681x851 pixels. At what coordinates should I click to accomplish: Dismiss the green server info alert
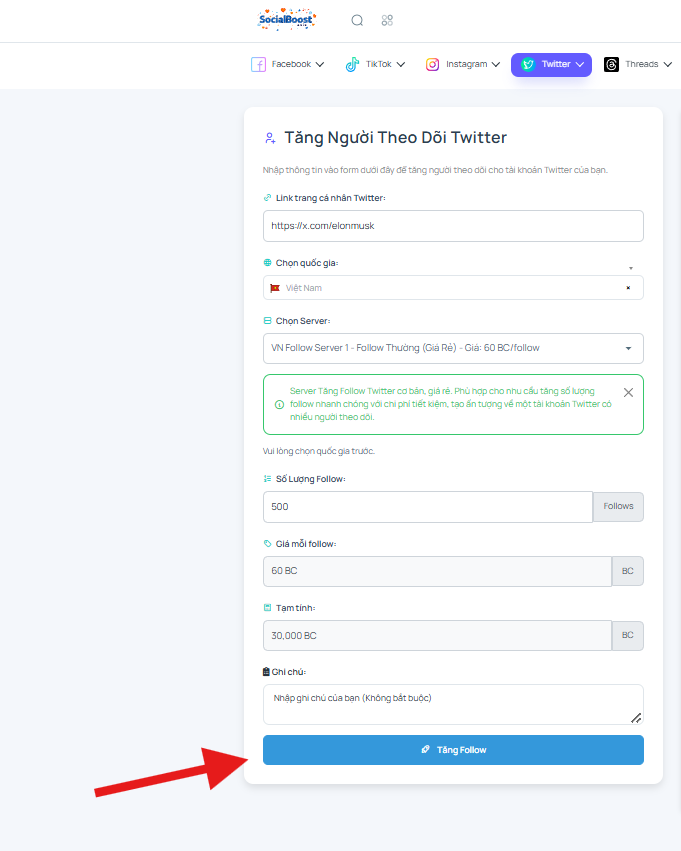click(x=628, y=392)
